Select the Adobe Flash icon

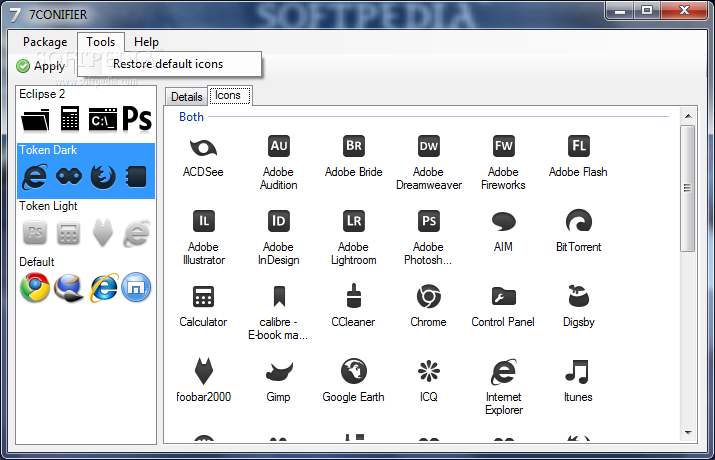(578, 146)
